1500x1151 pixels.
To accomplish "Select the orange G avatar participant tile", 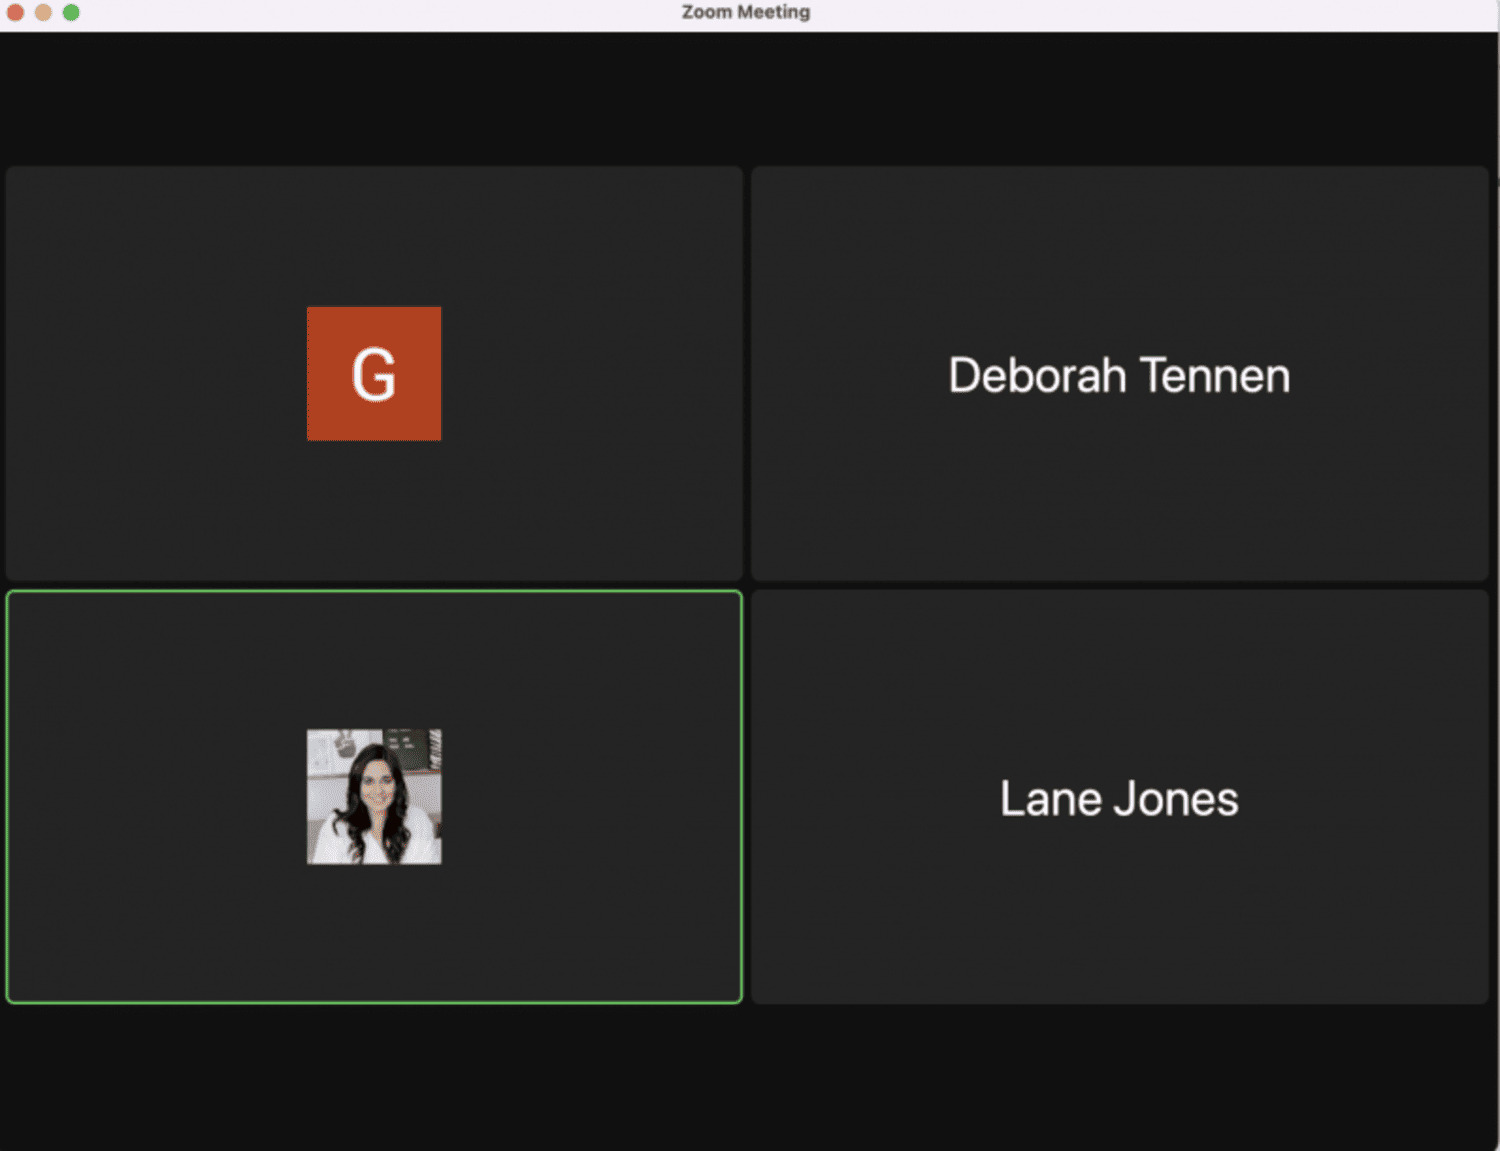I will (x=374, y=373).
